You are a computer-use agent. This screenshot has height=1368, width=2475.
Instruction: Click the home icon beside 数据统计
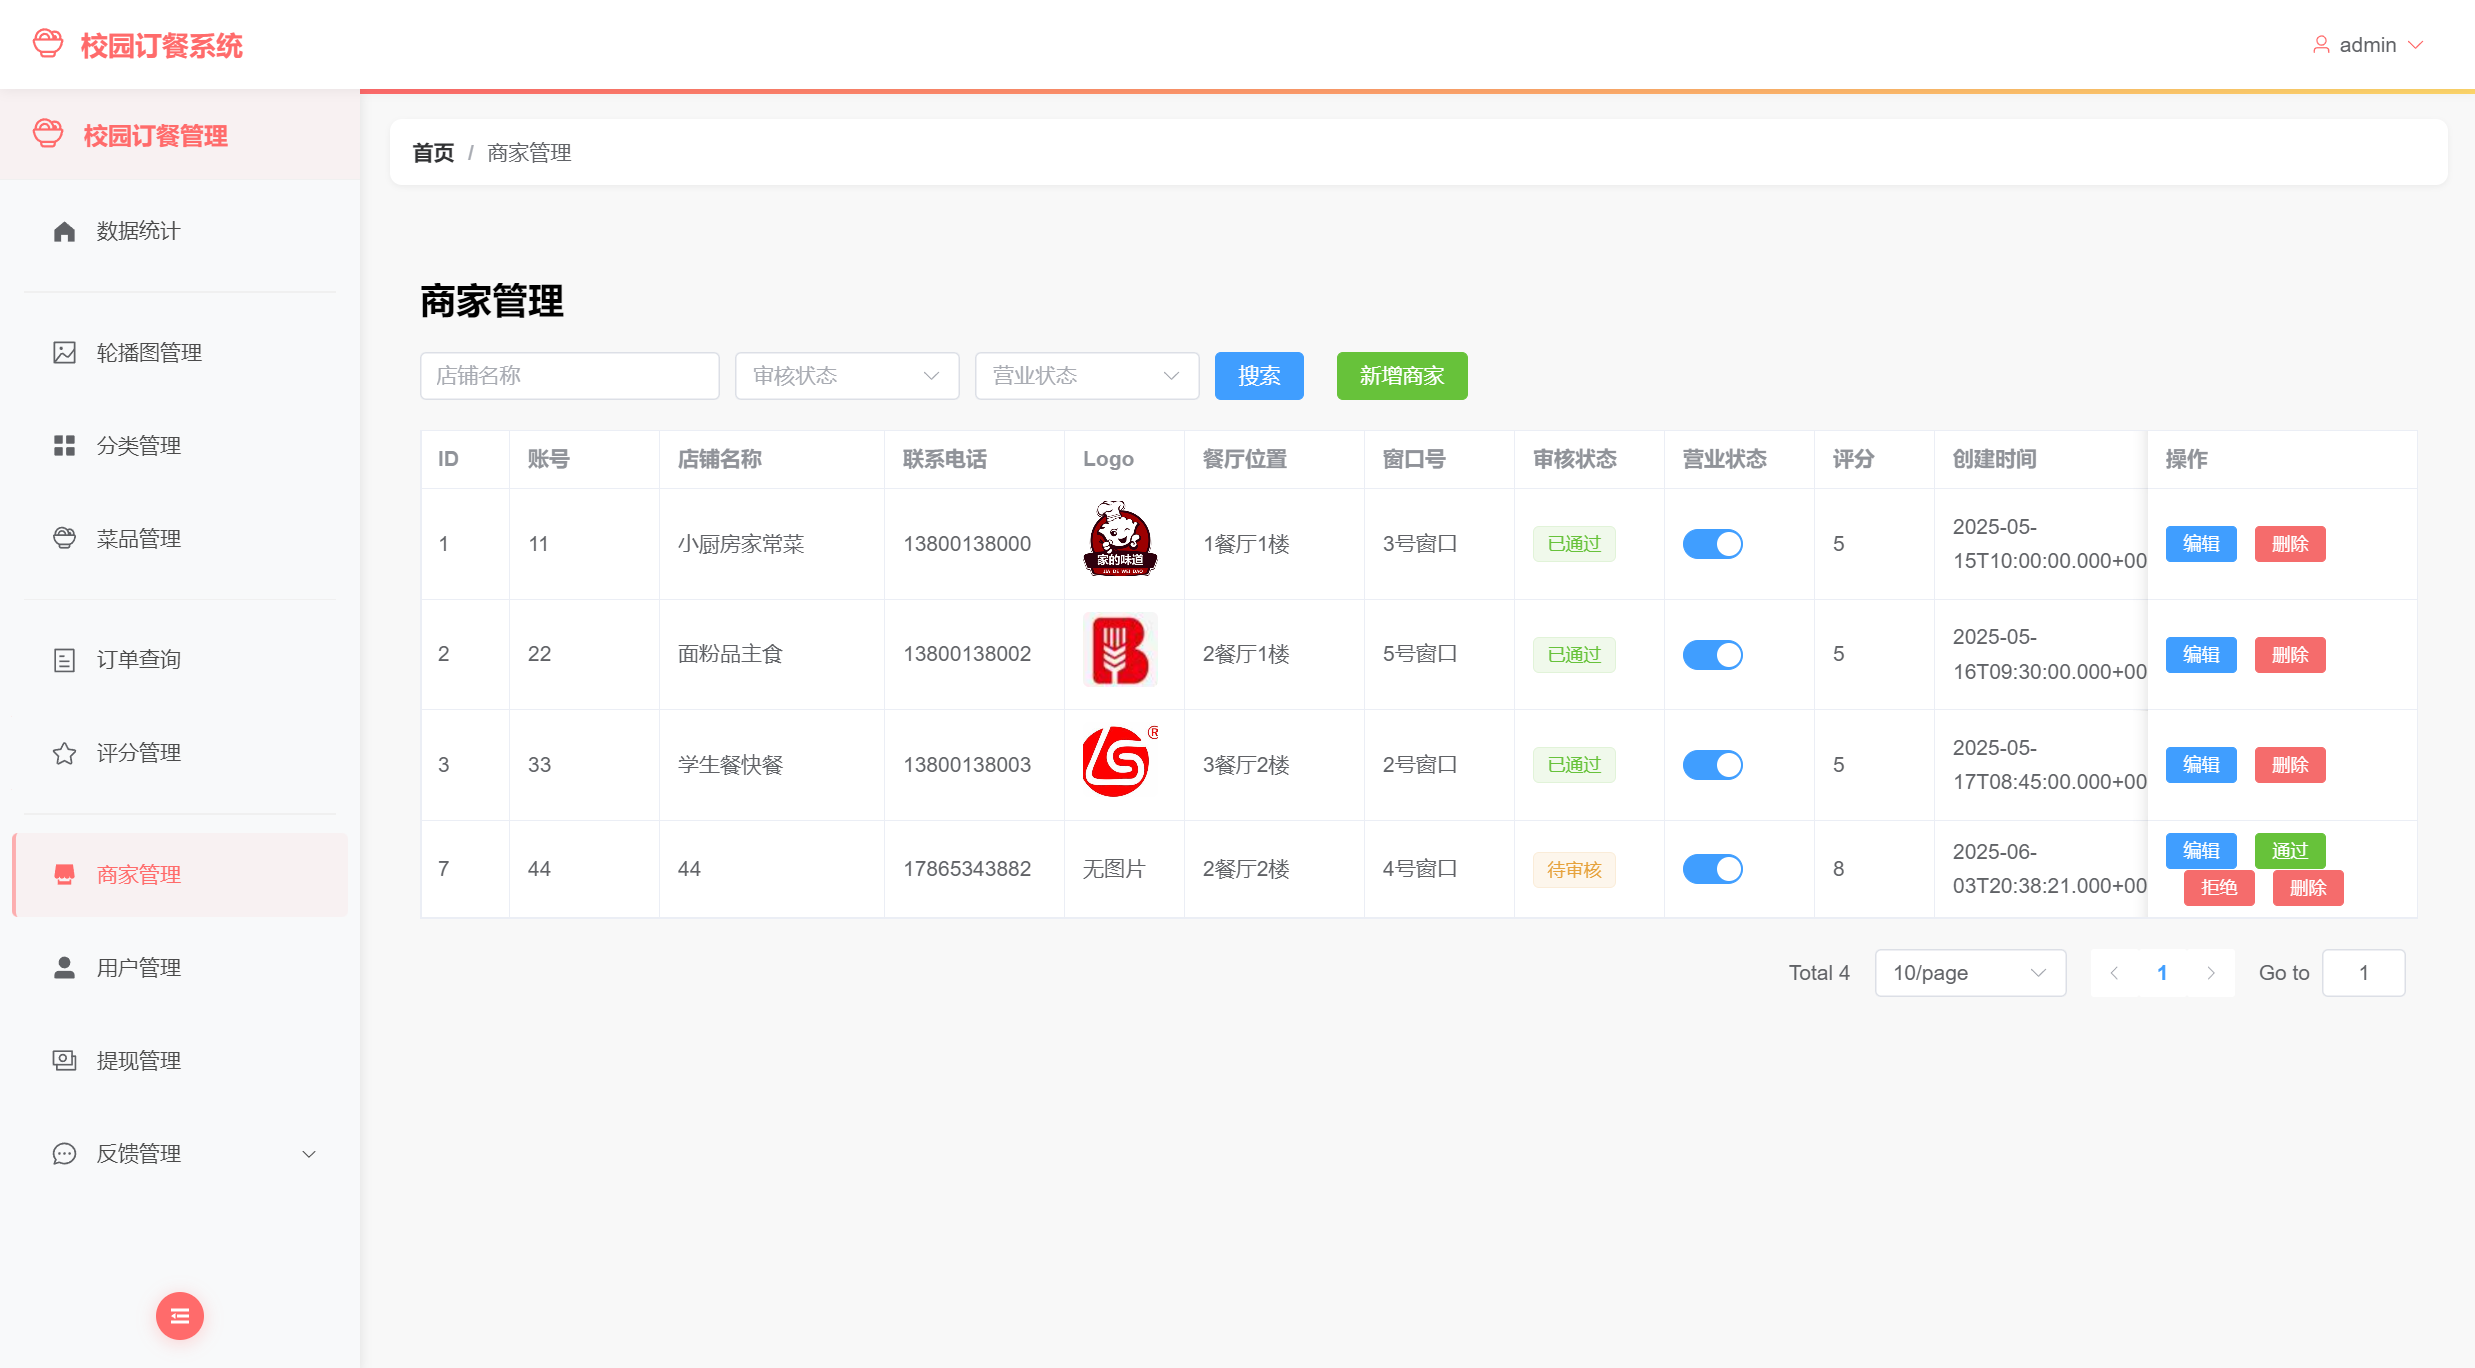point(64,232)
